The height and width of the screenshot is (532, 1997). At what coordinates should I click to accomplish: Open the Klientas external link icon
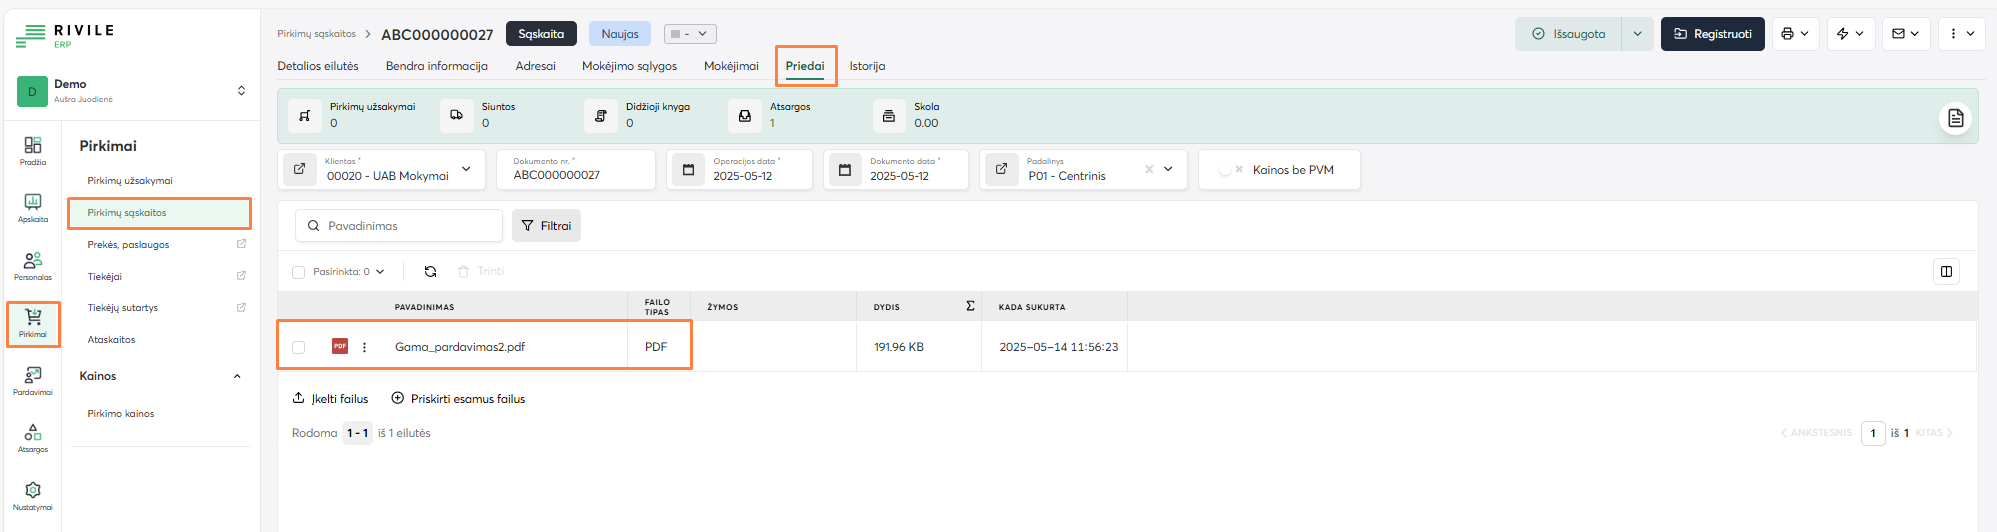pos(300,169)
